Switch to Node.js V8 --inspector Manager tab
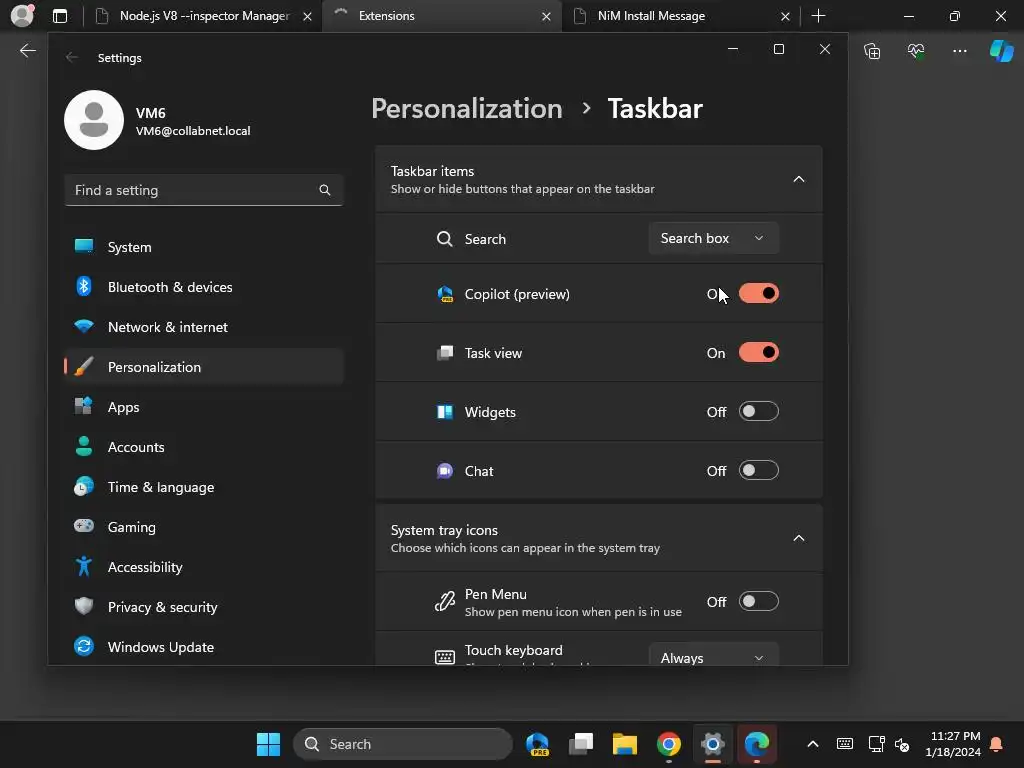 click(x=202, y=16)
